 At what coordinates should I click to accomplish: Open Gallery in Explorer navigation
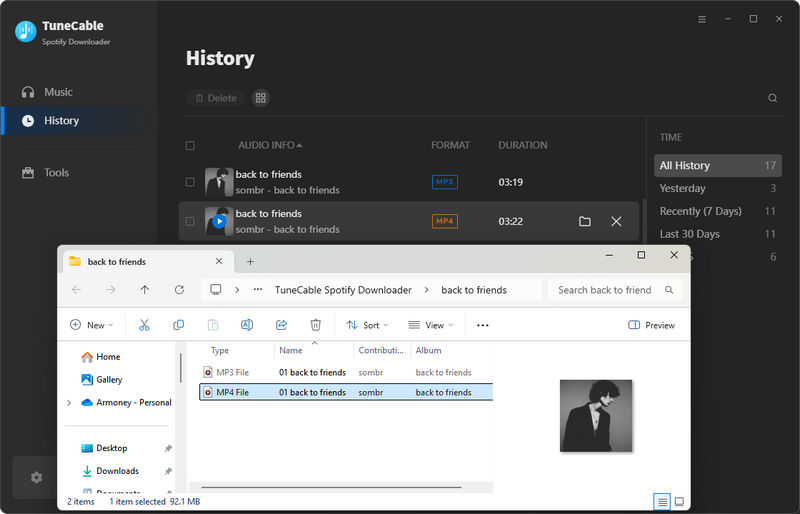click(102, 380)
